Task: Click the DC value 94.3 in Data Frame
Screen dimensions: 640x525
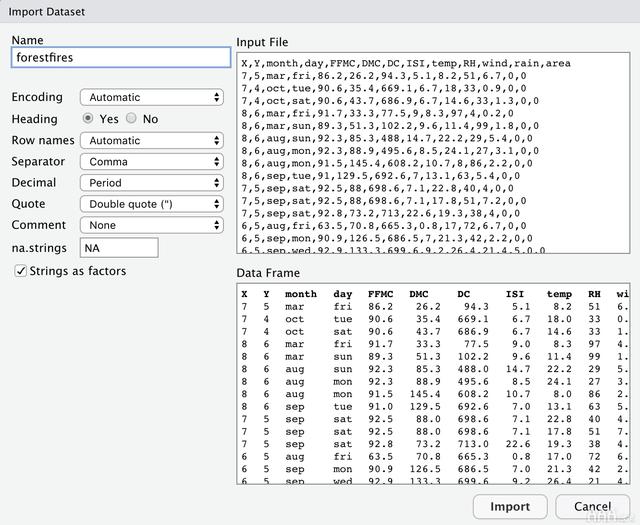Action: coord(476,307)
